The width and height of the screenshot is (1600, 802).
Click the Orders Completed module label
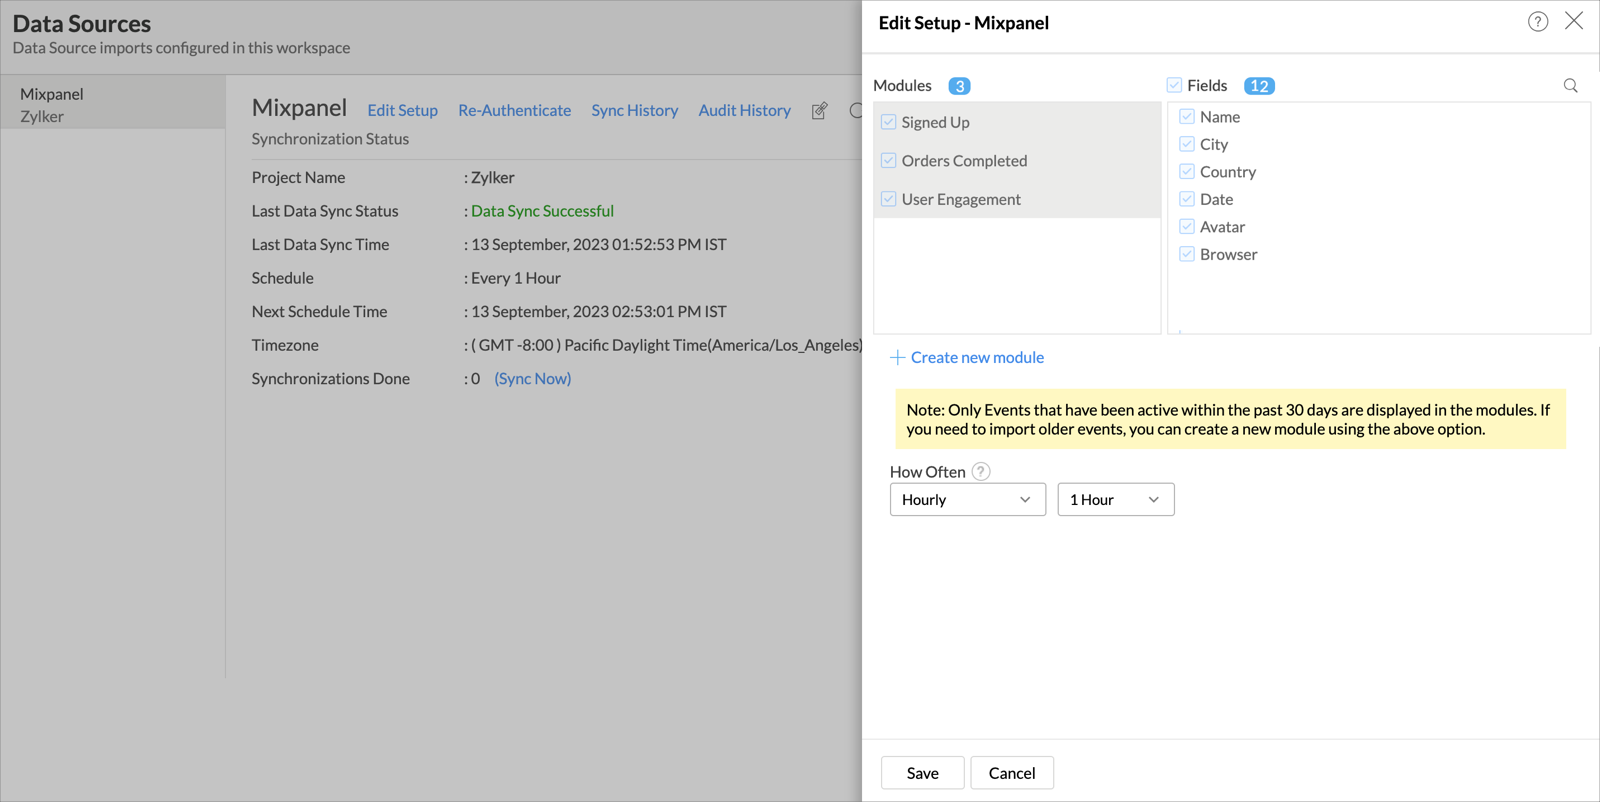[964, 161]
